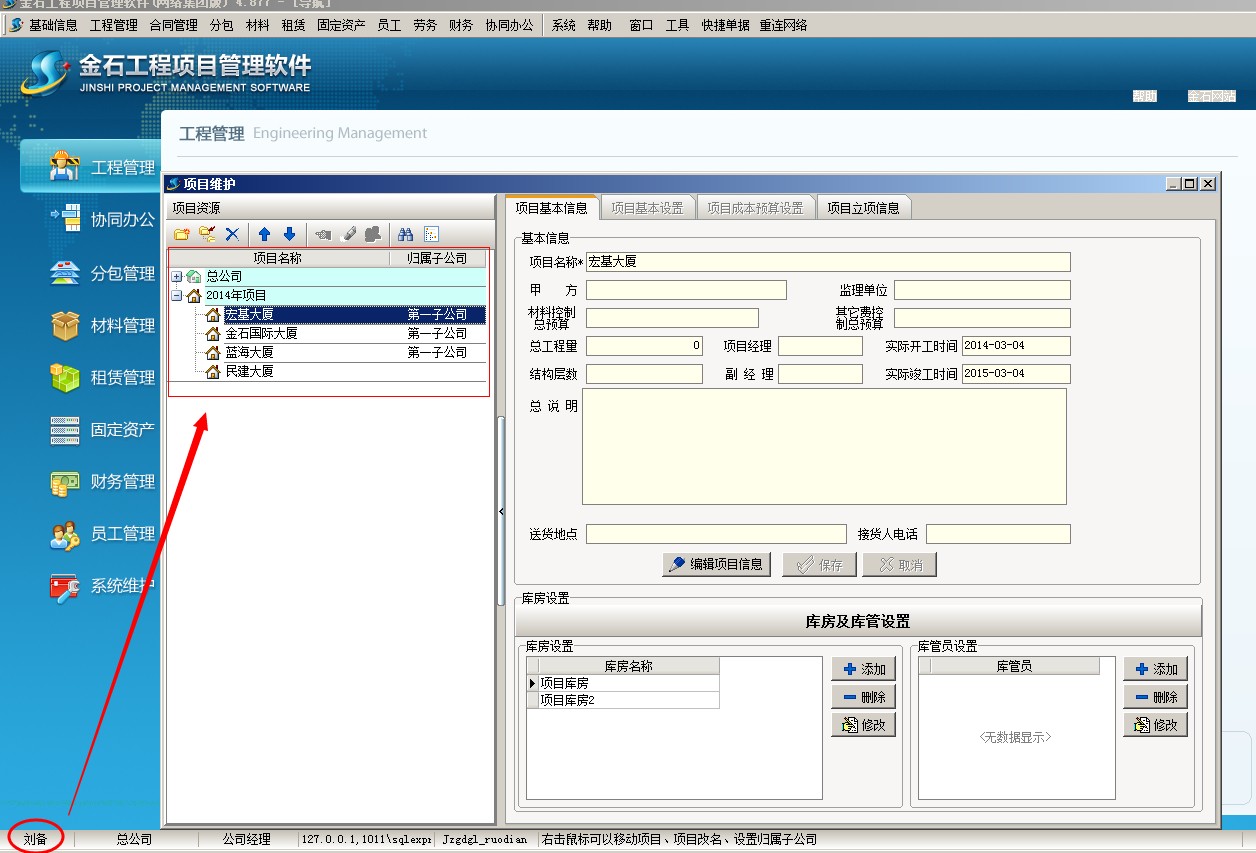Collapse the 2014年项目 tree node
1256x853 pixels.
coord(177,296)
